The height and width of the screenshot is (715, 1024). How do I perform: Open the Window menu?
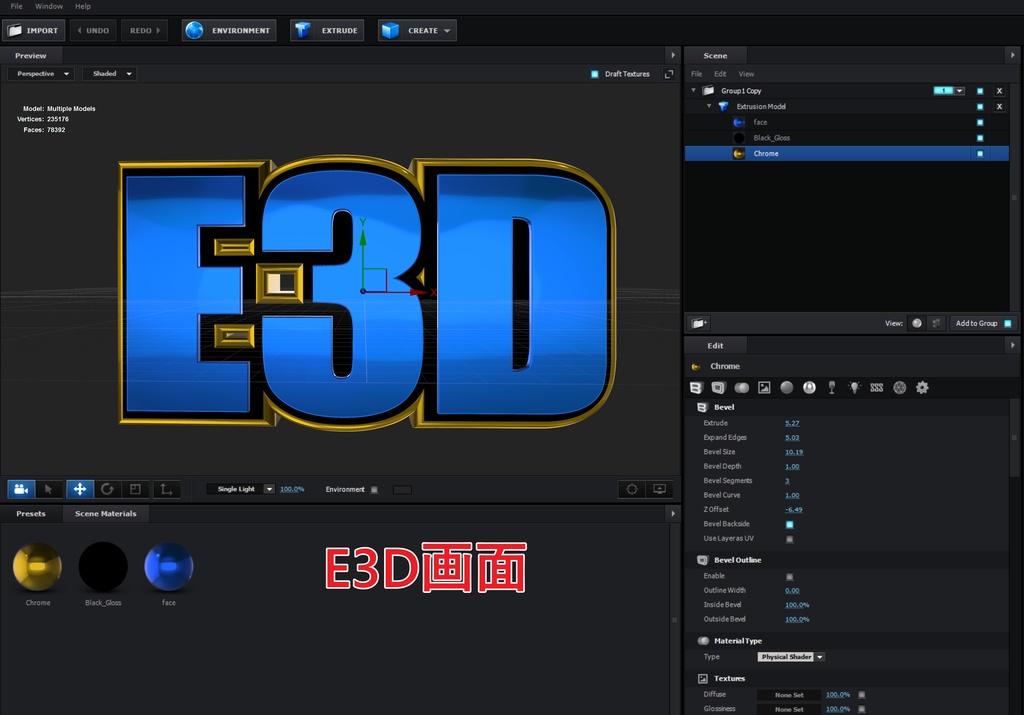48,6
